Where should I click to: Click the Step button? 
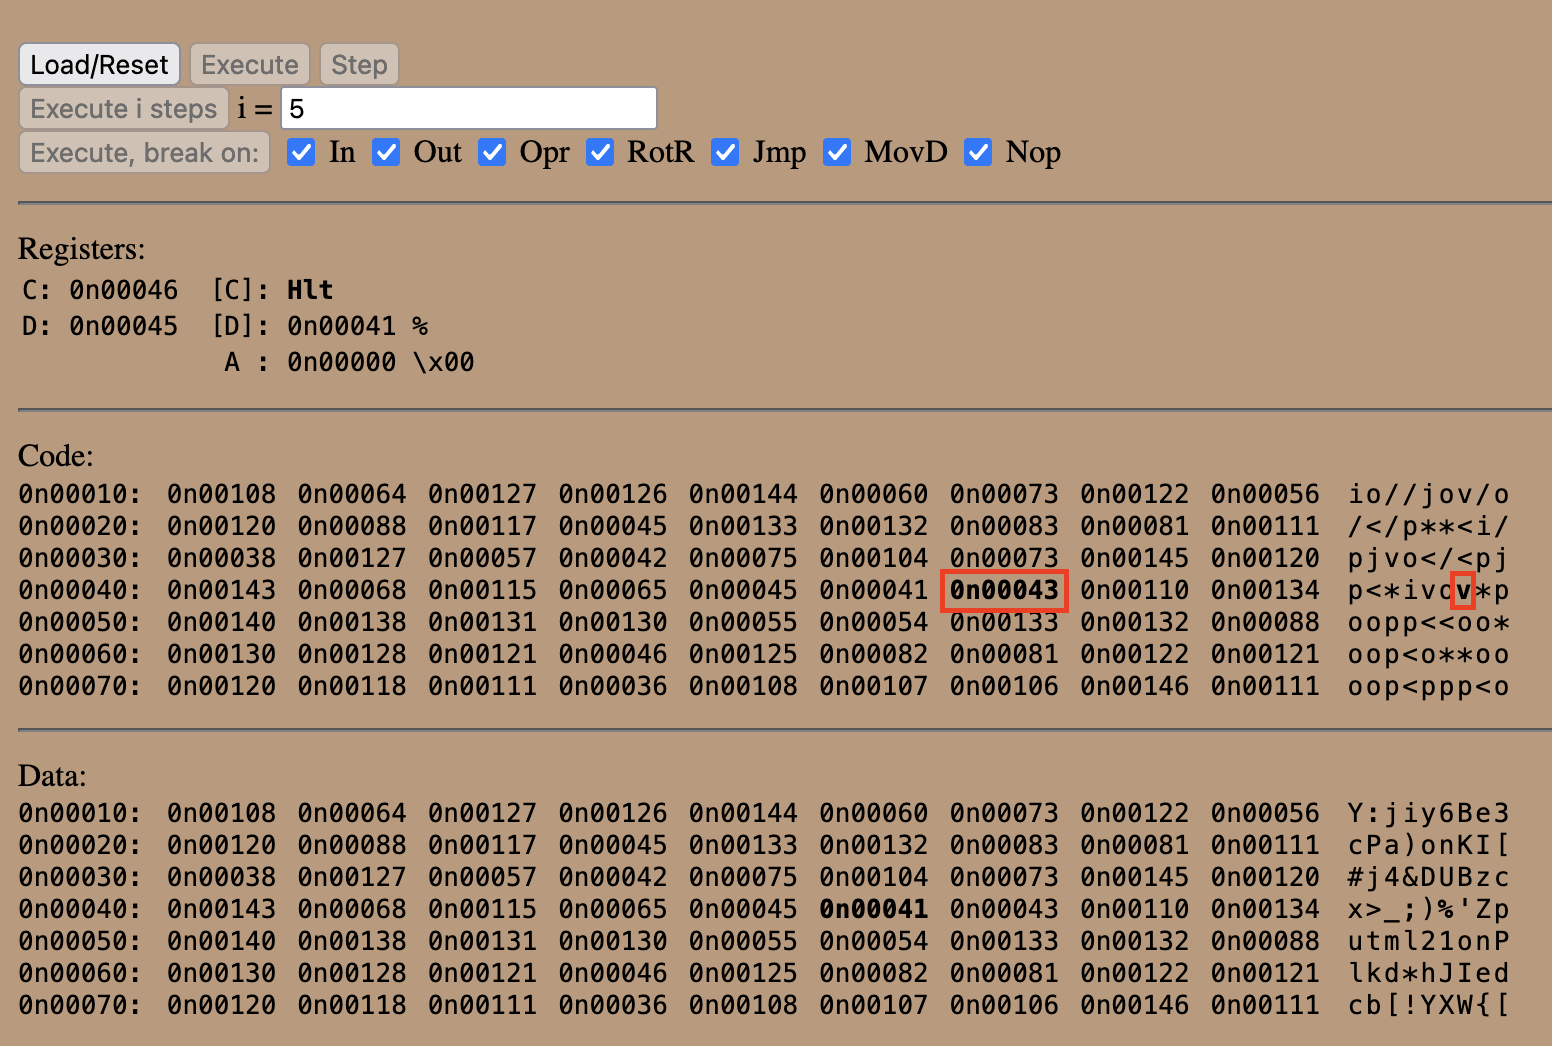[359, 65]
